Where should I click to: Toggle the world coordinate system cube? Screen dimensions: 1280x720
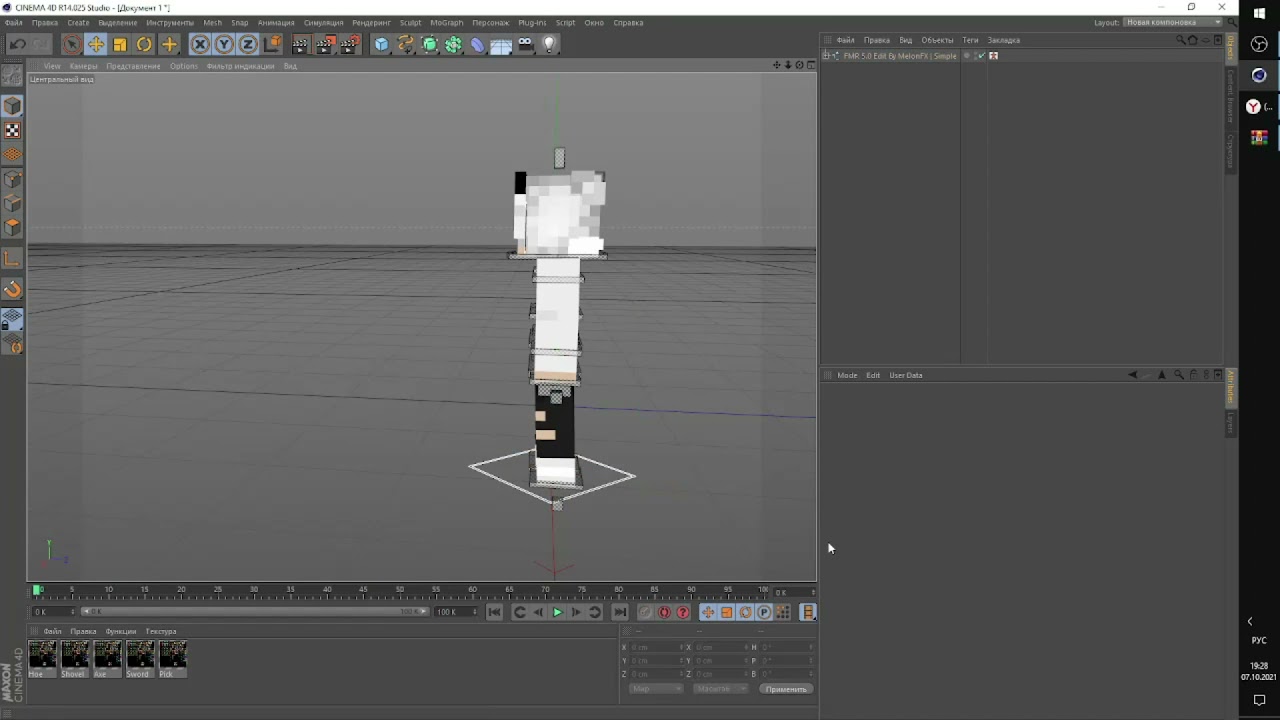tap(272, 44)
